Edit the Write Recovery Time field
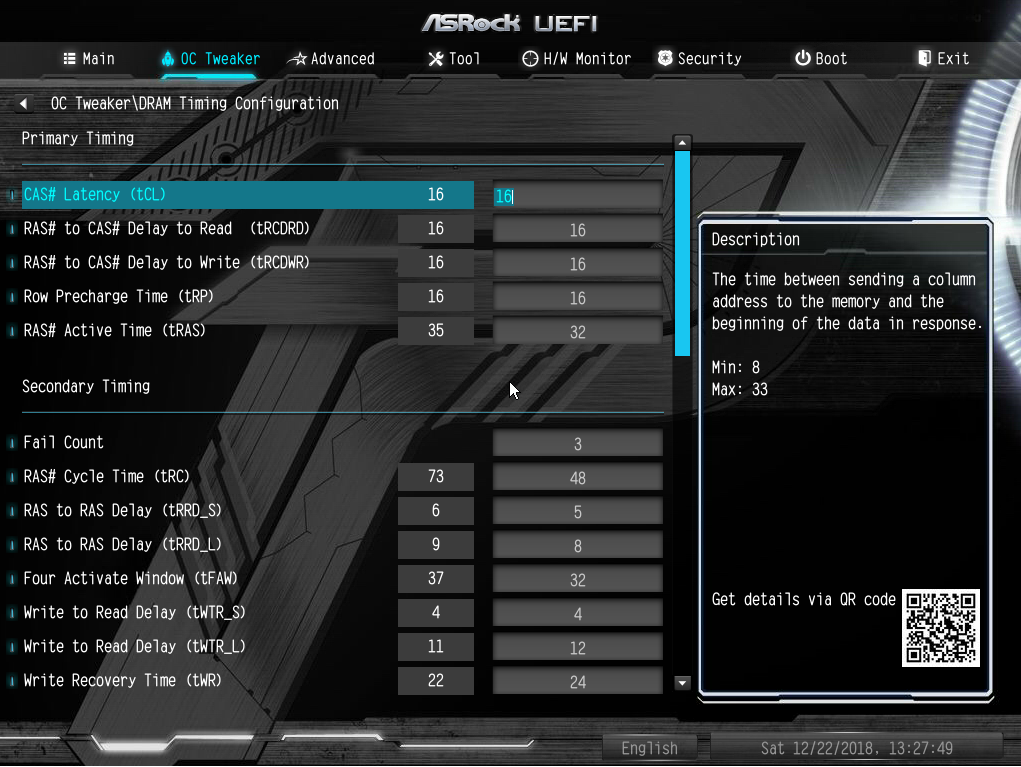The image size is (1021, 767). 578,680
